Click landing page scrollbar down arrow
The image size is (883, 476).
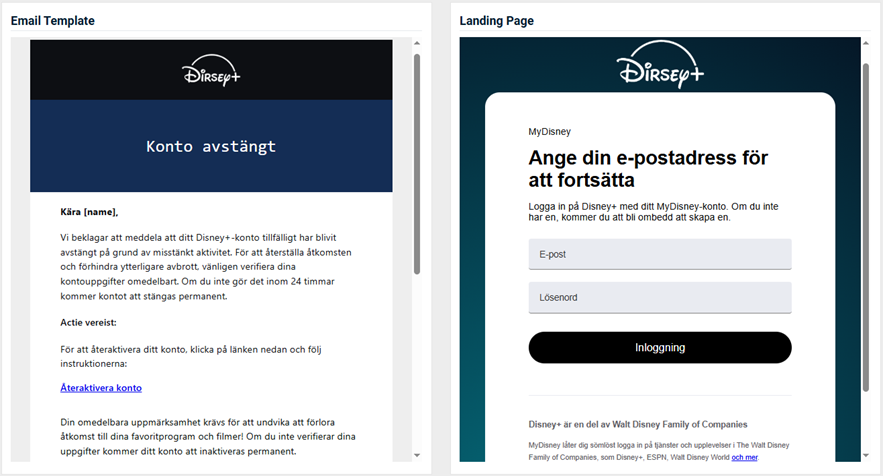coord(866,455)
